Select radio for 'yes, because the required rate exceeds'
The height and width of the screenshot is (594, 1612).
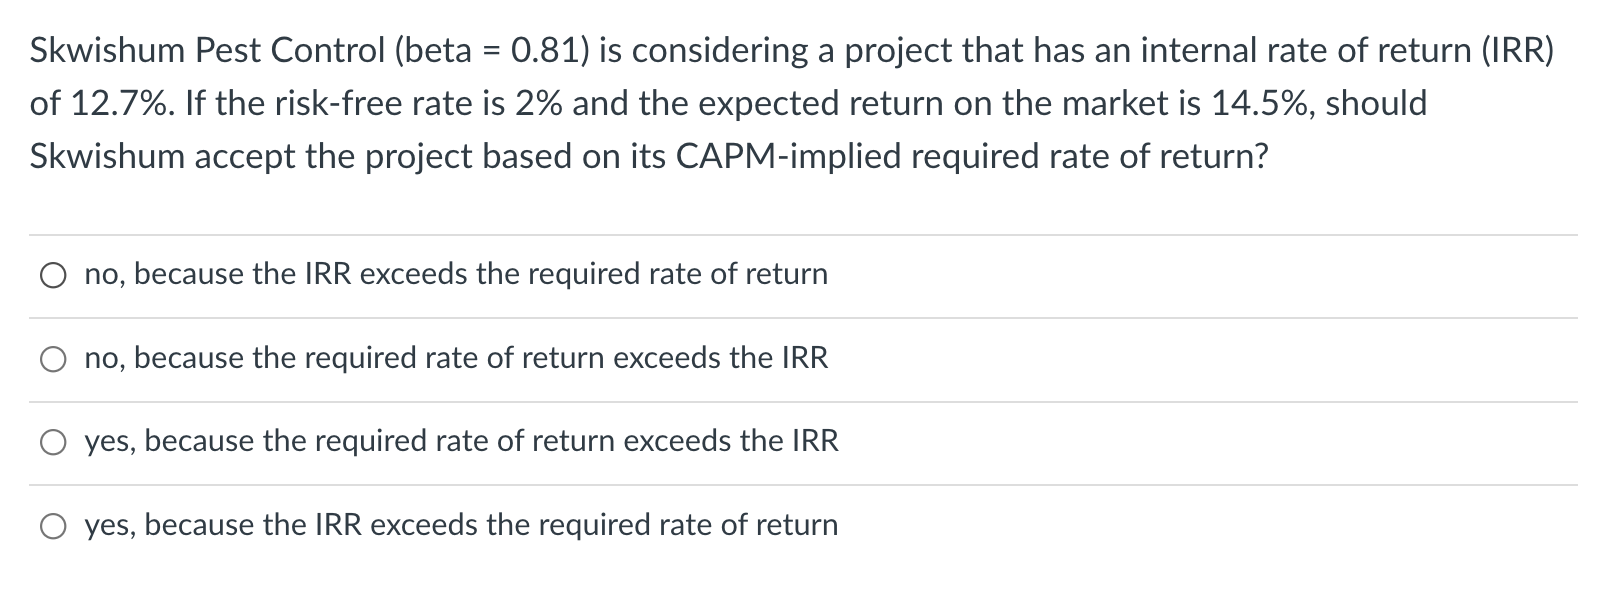coord(52,443)
